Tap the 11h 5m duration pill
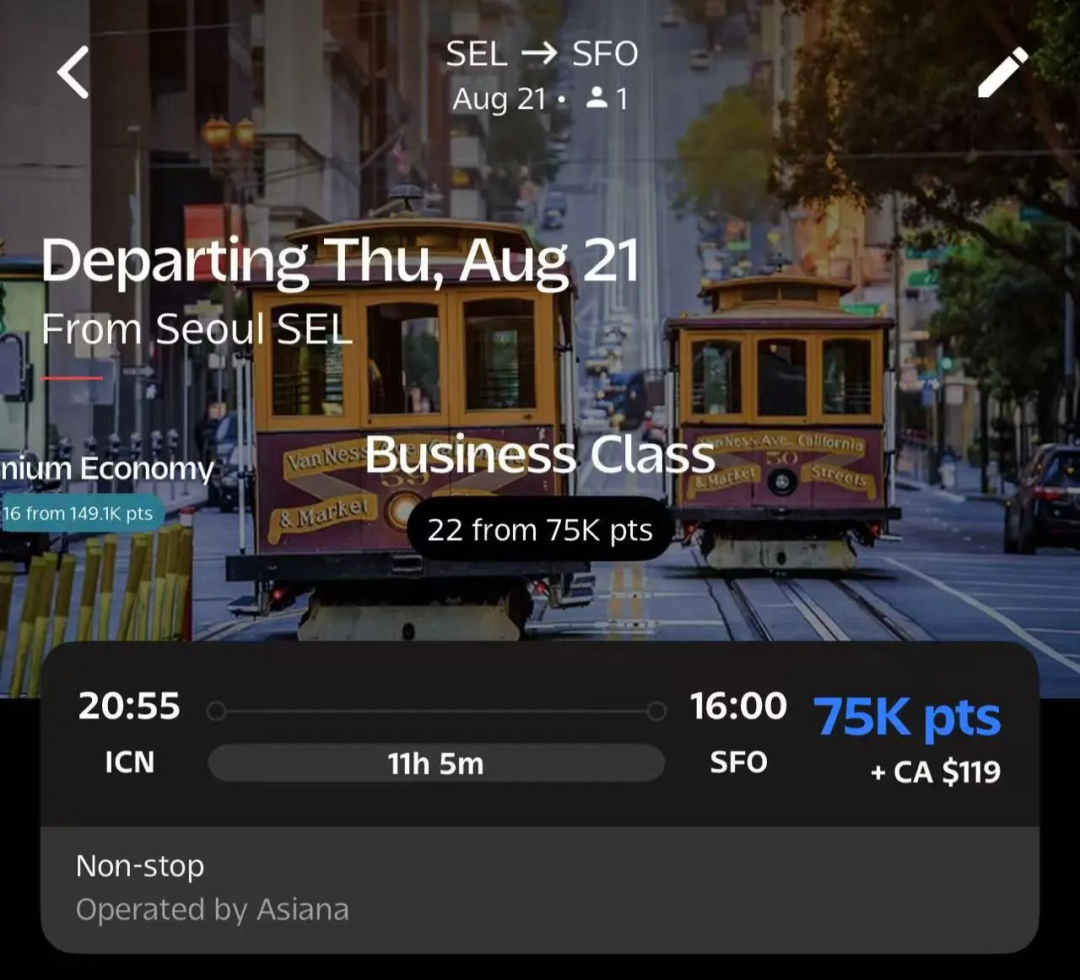 pyautogui.click(x=436, y=764)
